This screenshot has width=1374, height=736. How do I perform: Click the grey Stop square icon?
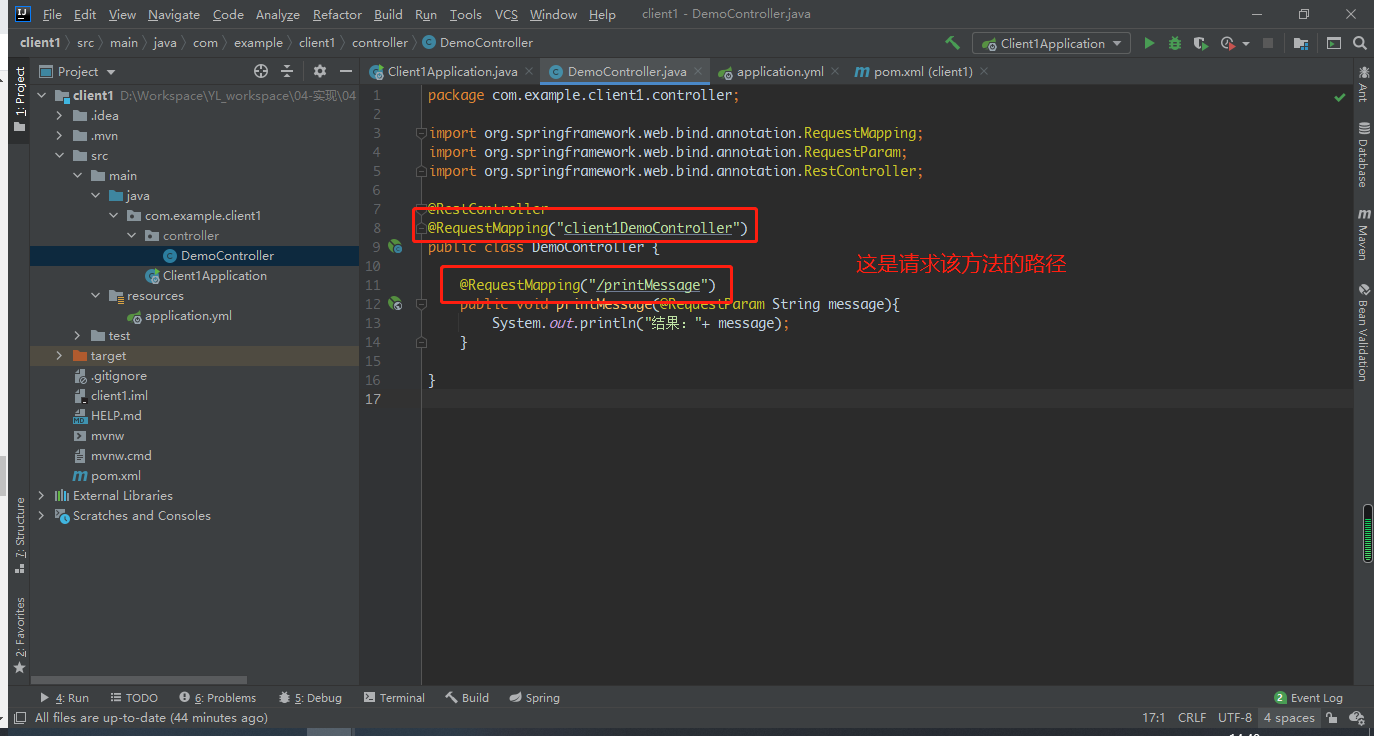(x=1268, y=43)
